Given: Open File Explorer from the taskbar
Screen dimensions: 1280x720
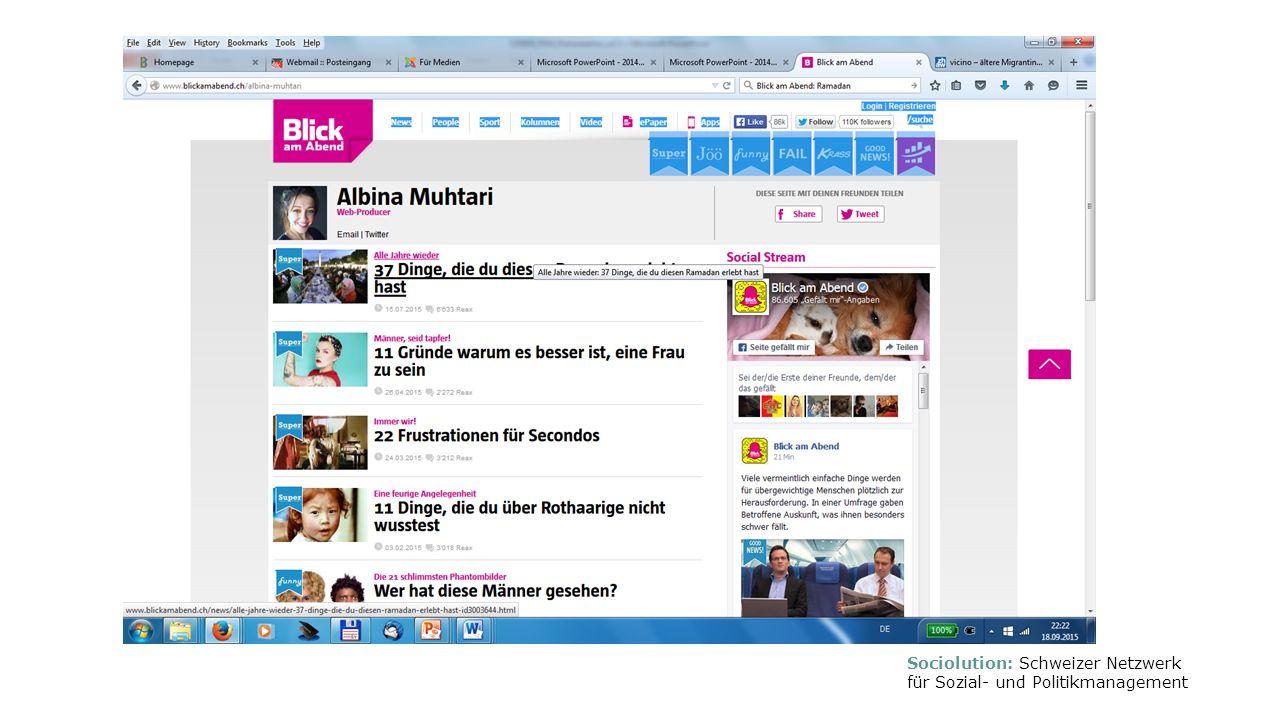Looking at the screenshot, I should (180, 631).
